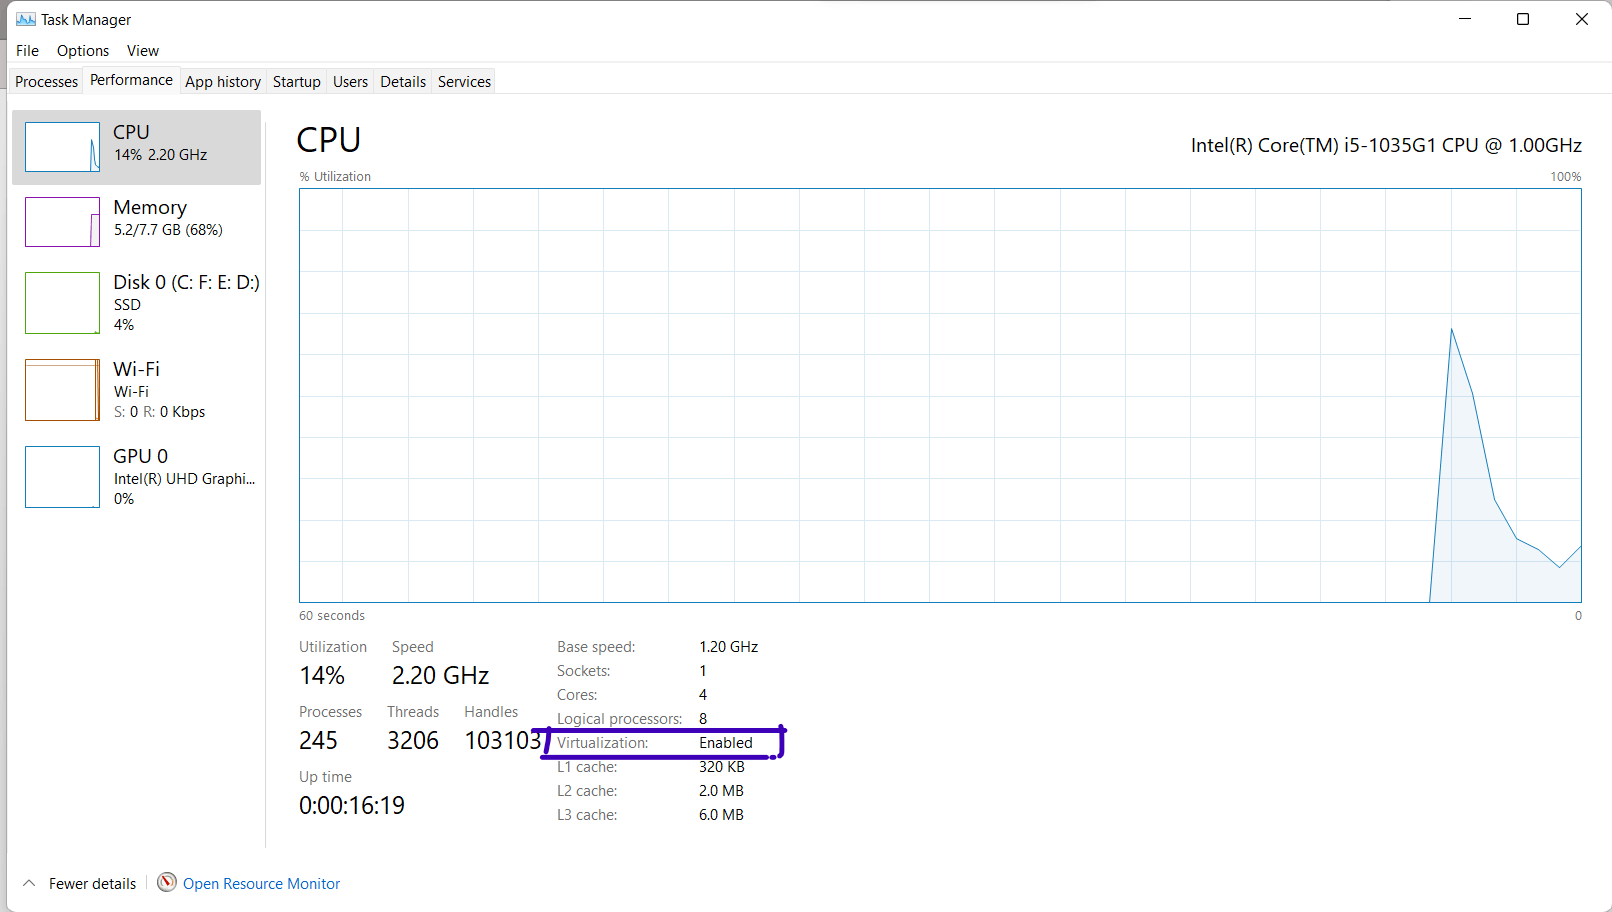Click the L1 cache 320 KB value

(722, 767)
